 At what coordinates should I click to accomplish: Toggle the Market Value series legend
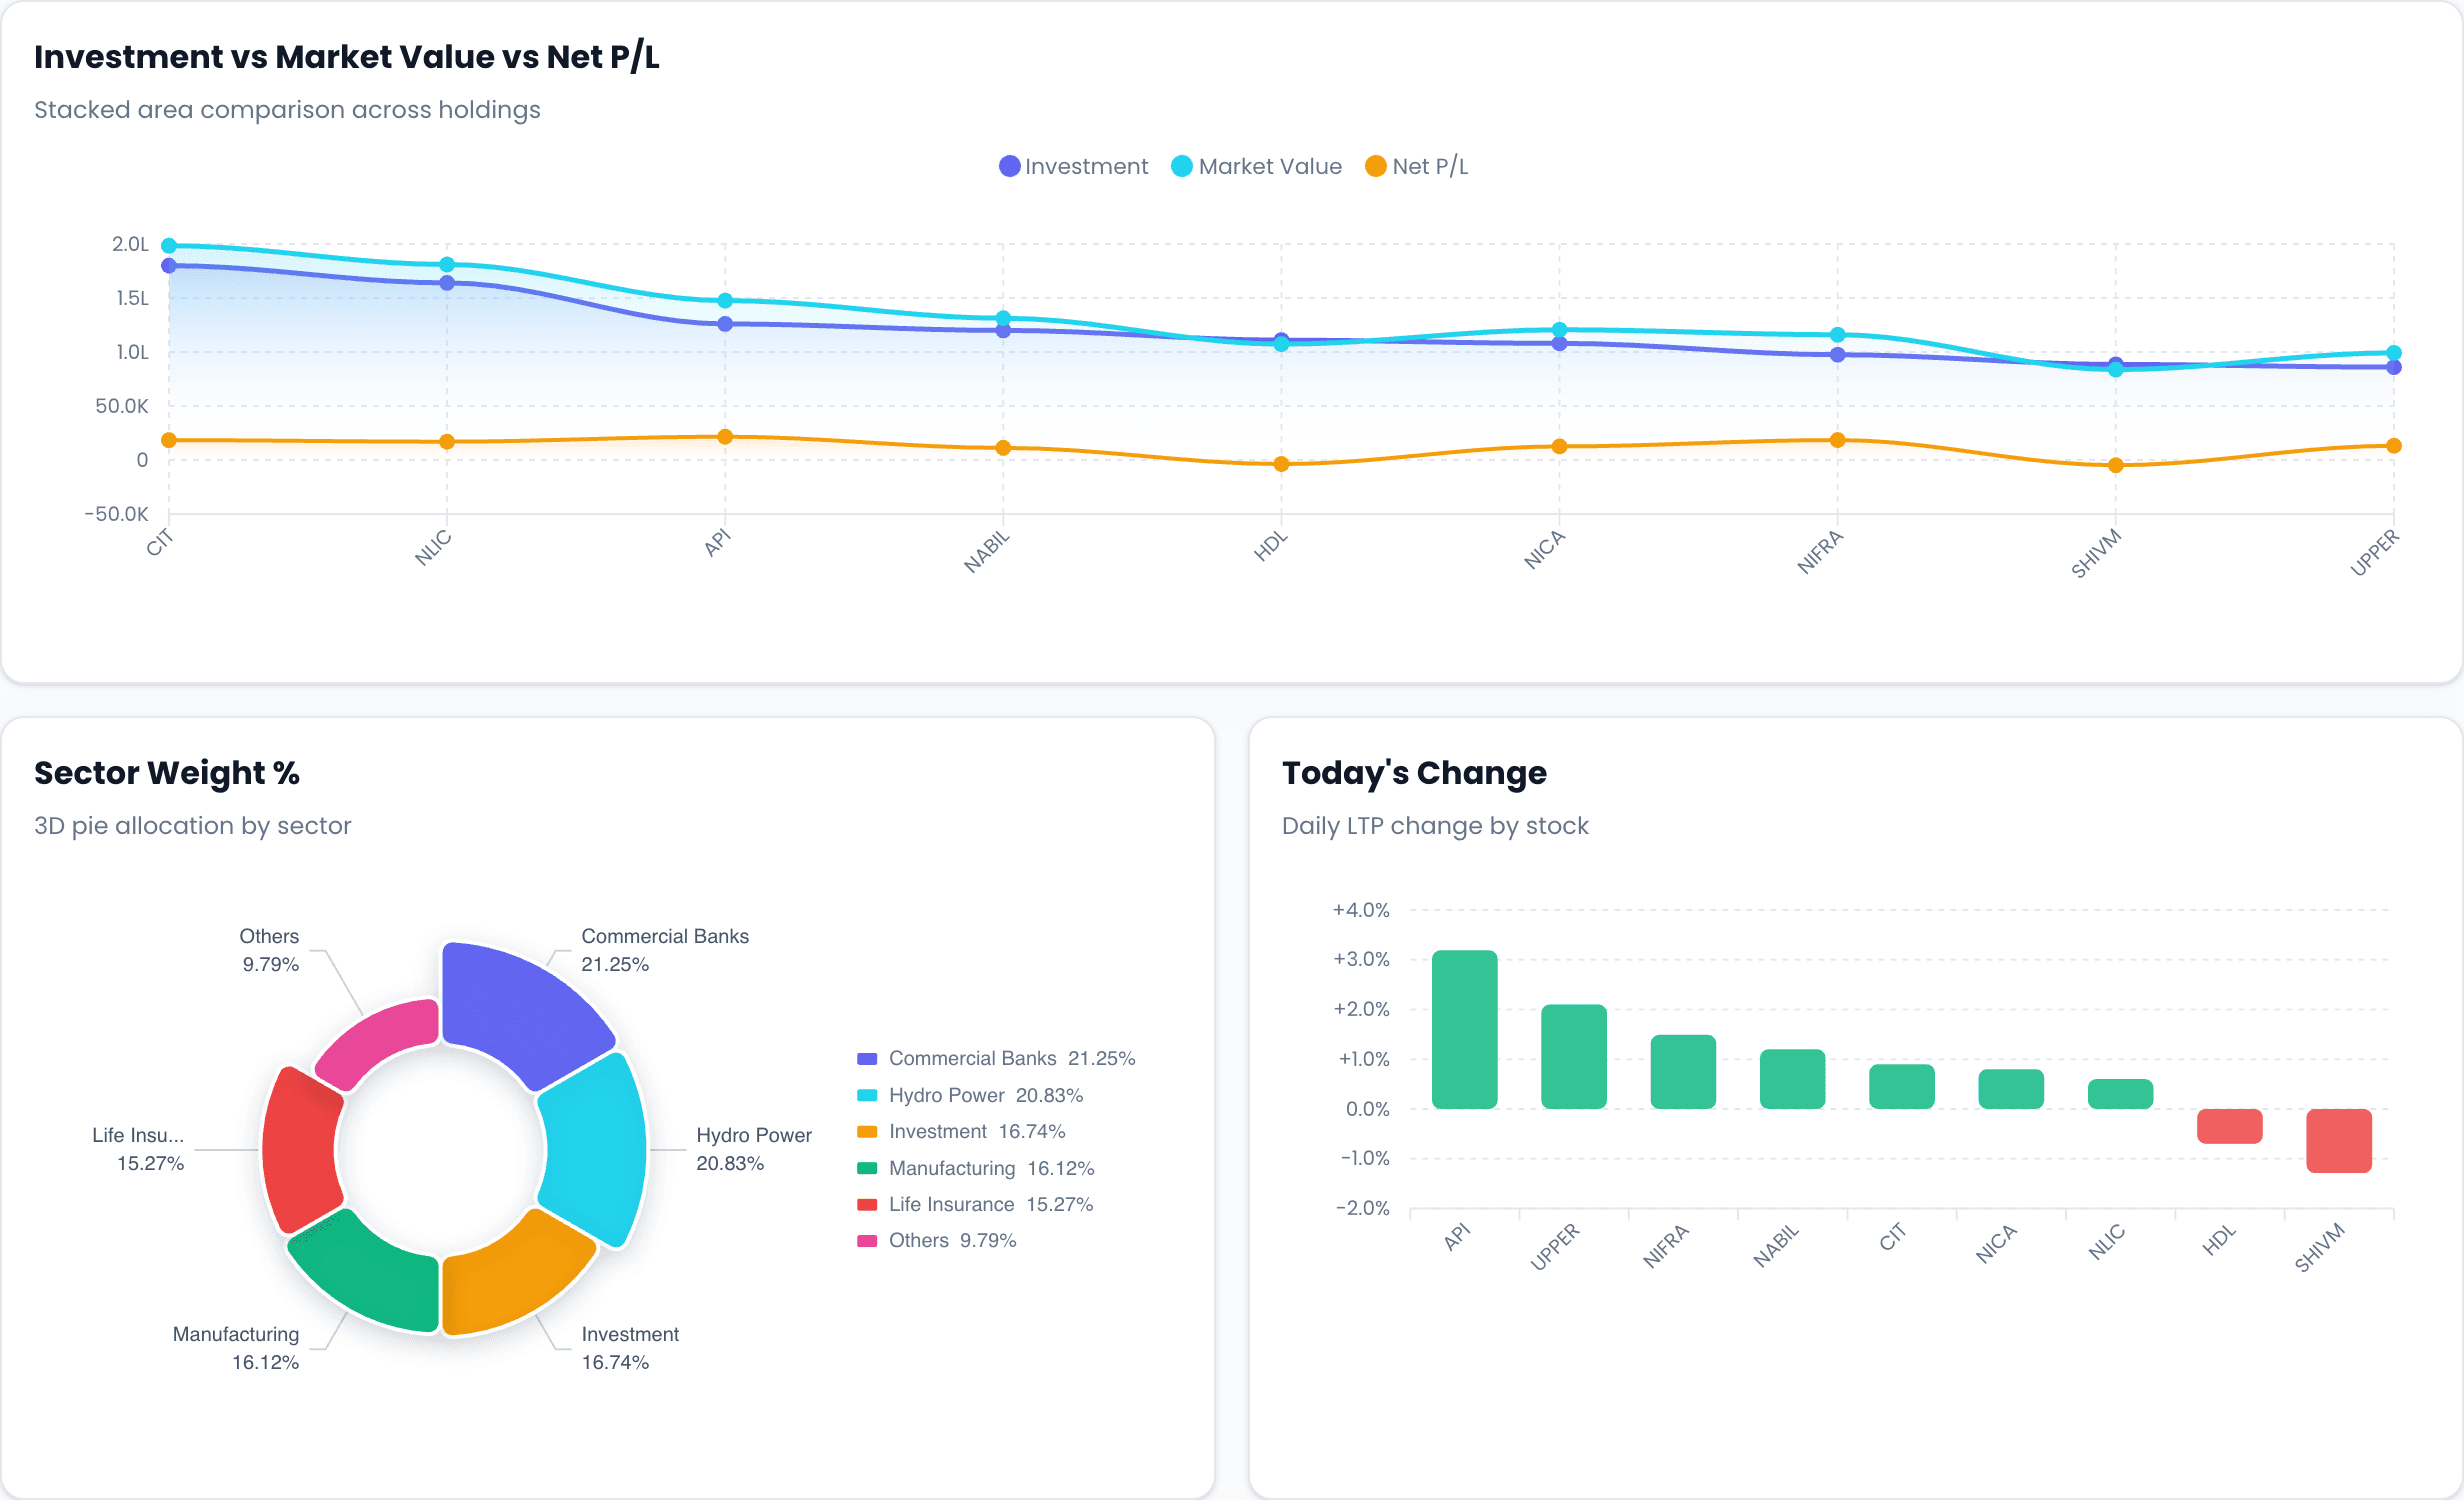pos(1256,166)
